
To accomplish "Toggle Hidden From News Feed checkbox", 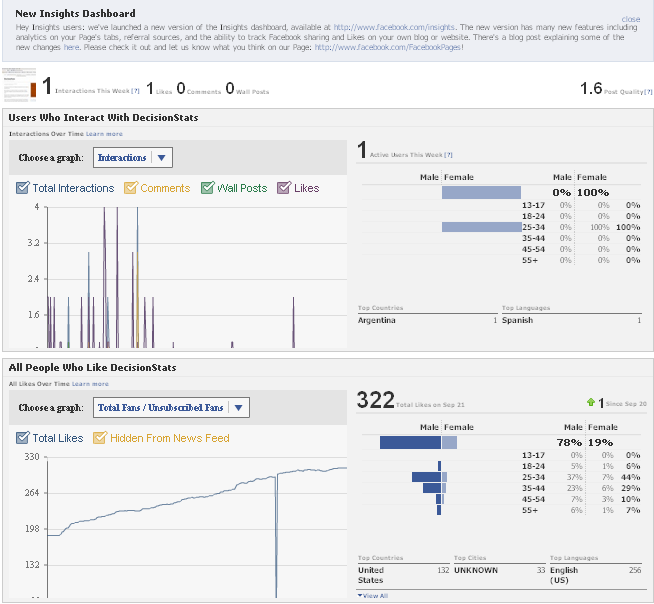I will pyautogui.click(x=99, y=438).
